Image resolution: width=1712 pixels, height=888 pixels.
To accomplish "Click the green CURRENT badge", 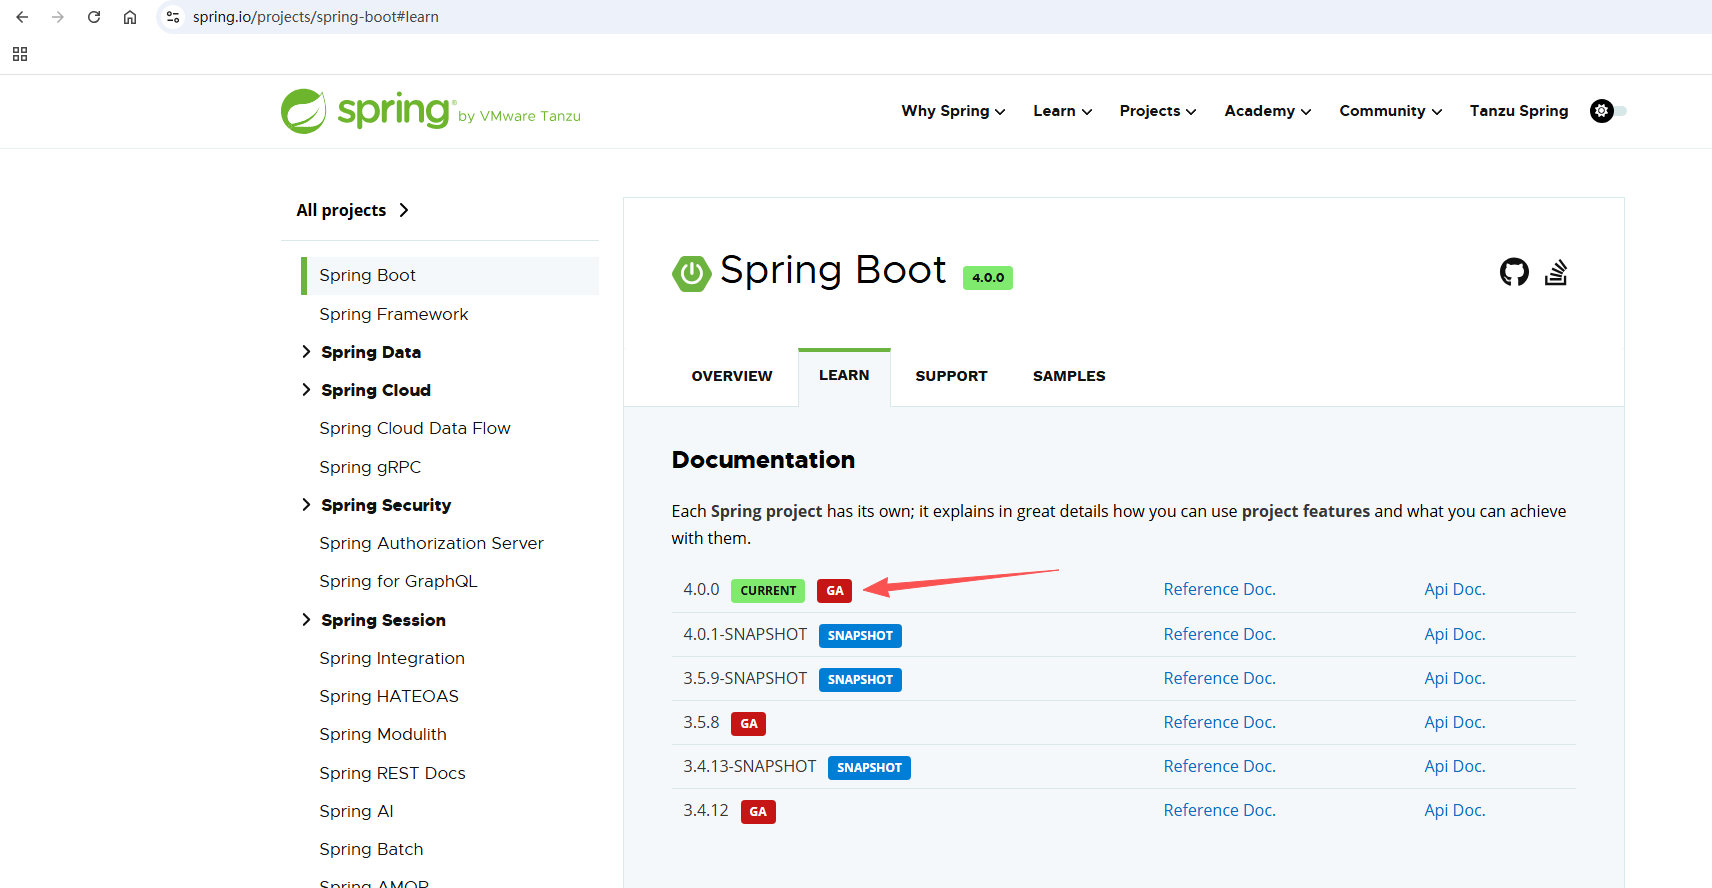I will 768,591.
